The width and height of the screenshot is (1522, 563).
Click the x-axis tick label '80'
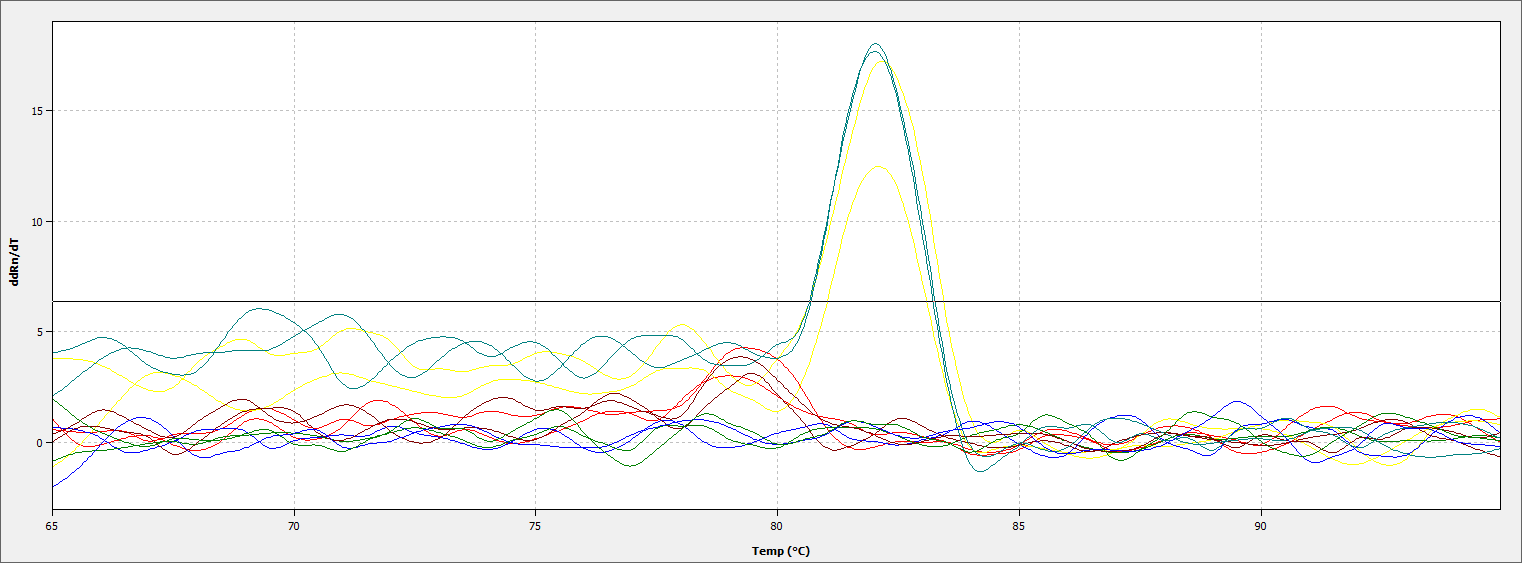pyautogui.click(x=777, y=525)
